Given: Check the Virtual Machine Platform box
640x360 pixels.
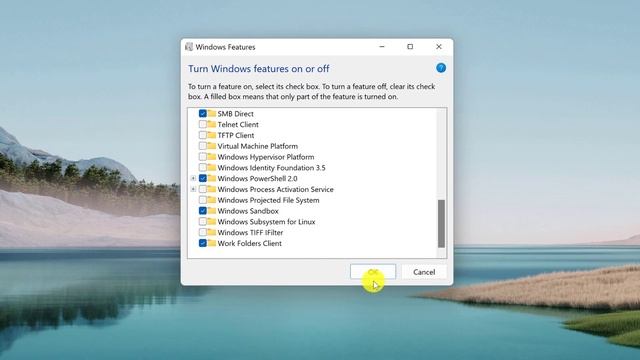Looking at the screenshot, I should (202, 146).
